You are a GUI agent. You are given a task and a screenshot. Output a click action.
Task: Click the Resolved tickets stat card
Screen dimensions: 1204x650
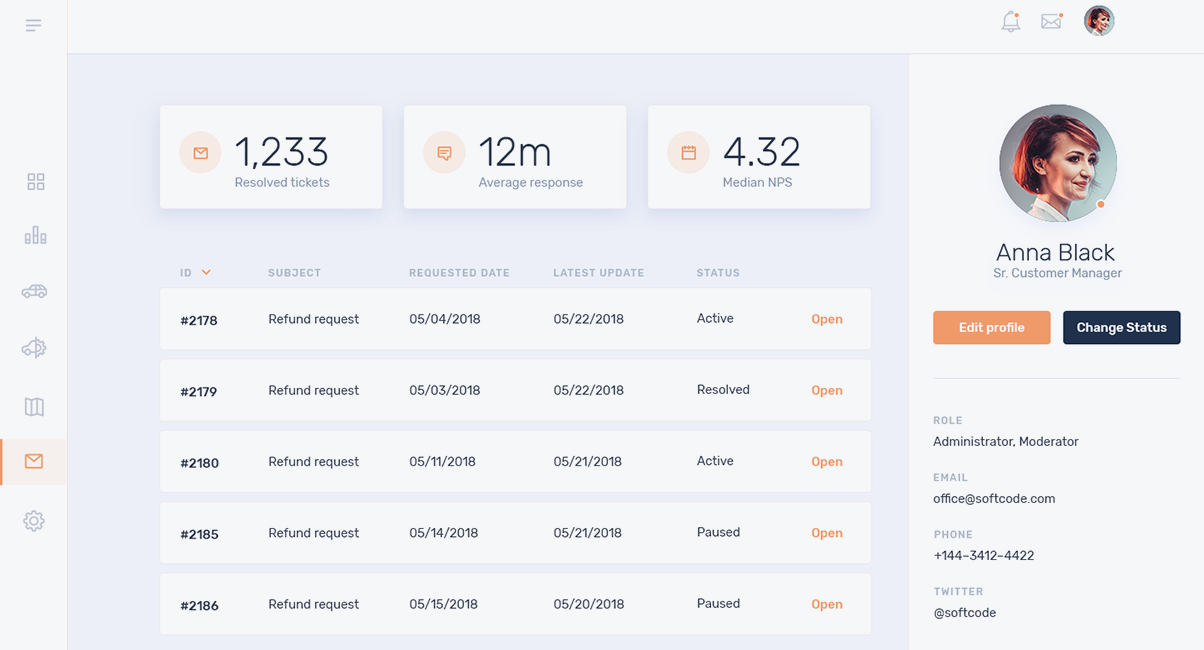tap(271, 157)
